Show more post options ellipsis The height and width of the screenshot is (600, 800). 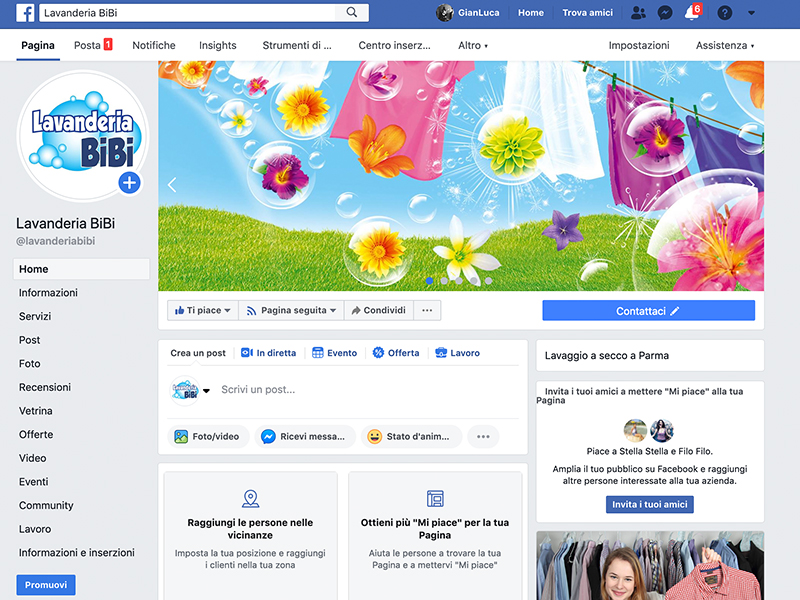pos(483,436)
